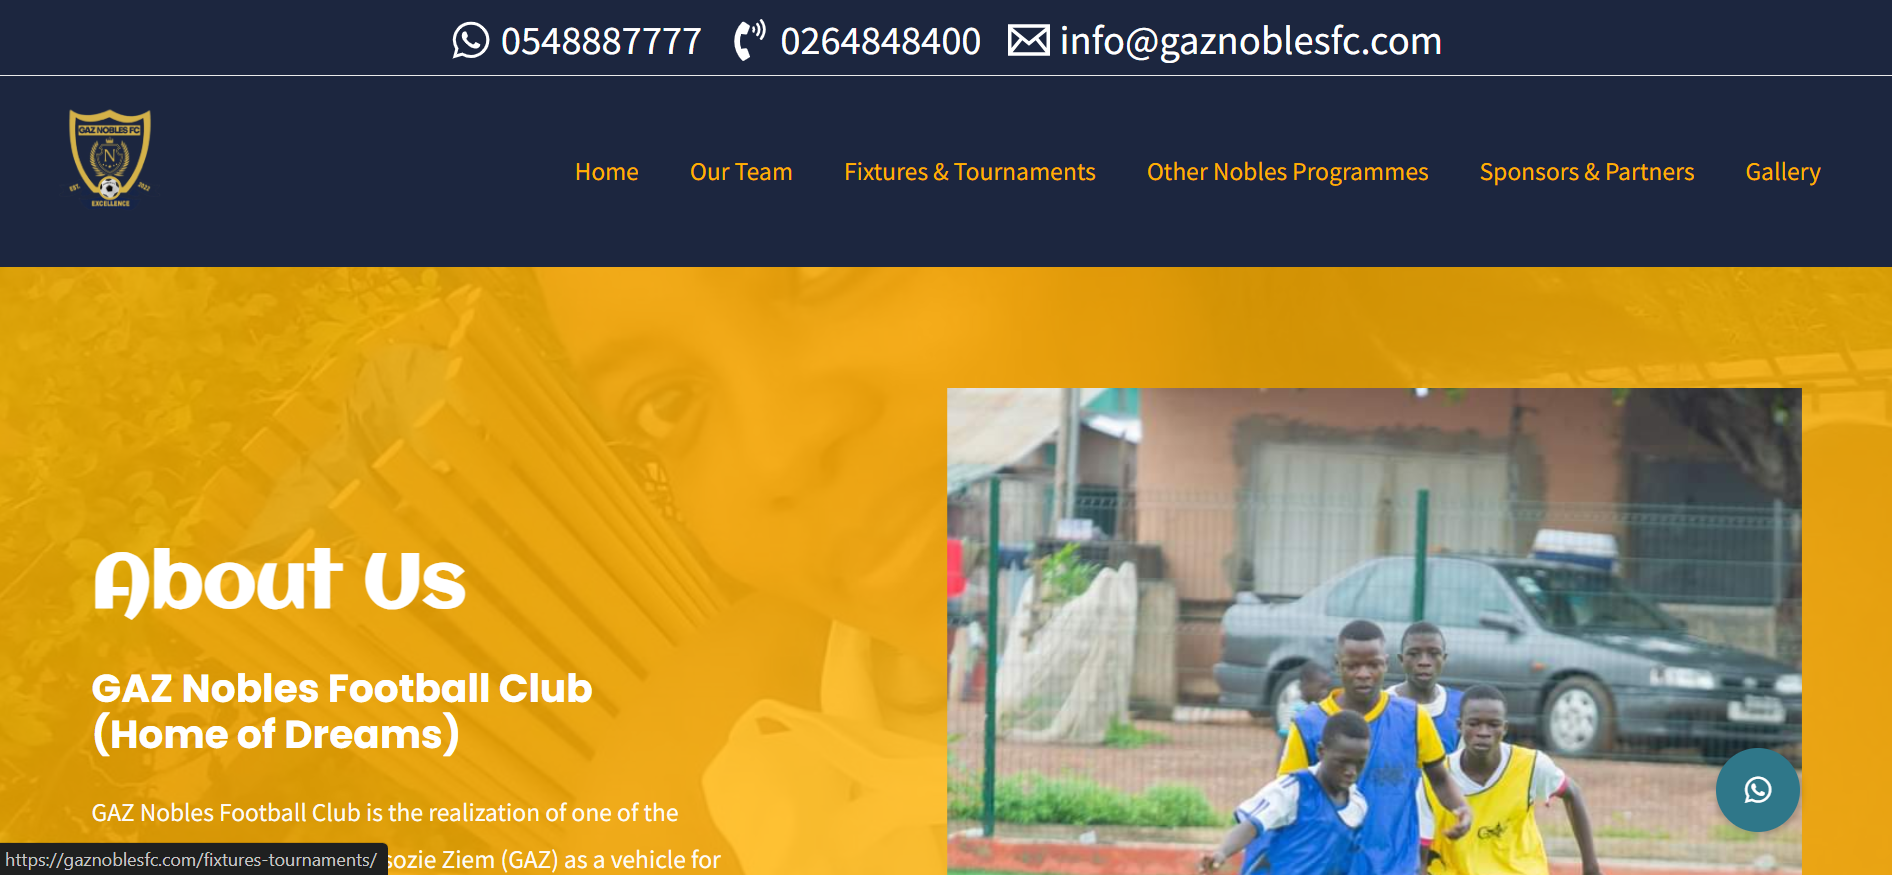Click the WhatsApp number 0548887777
Screen dimensions: 1892x875
[601, 41]
